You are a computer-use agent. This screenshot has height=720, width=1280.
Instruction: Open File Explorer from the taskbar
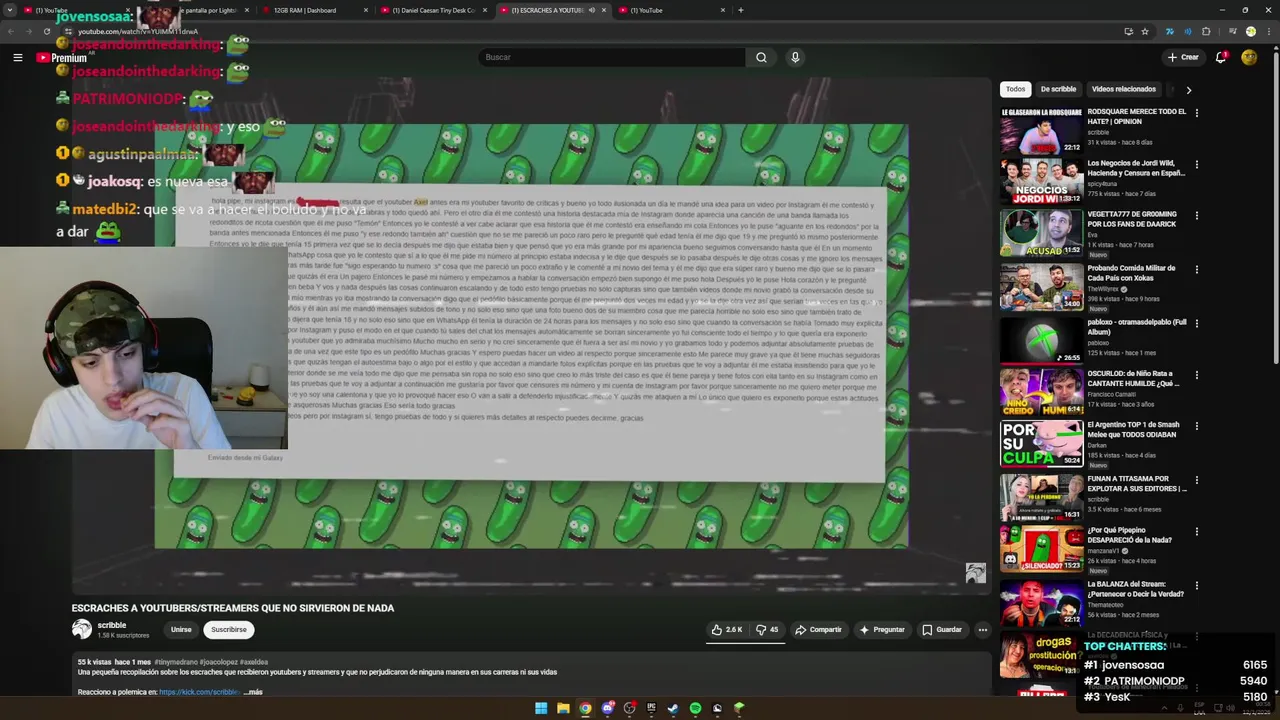pos(563,708)
